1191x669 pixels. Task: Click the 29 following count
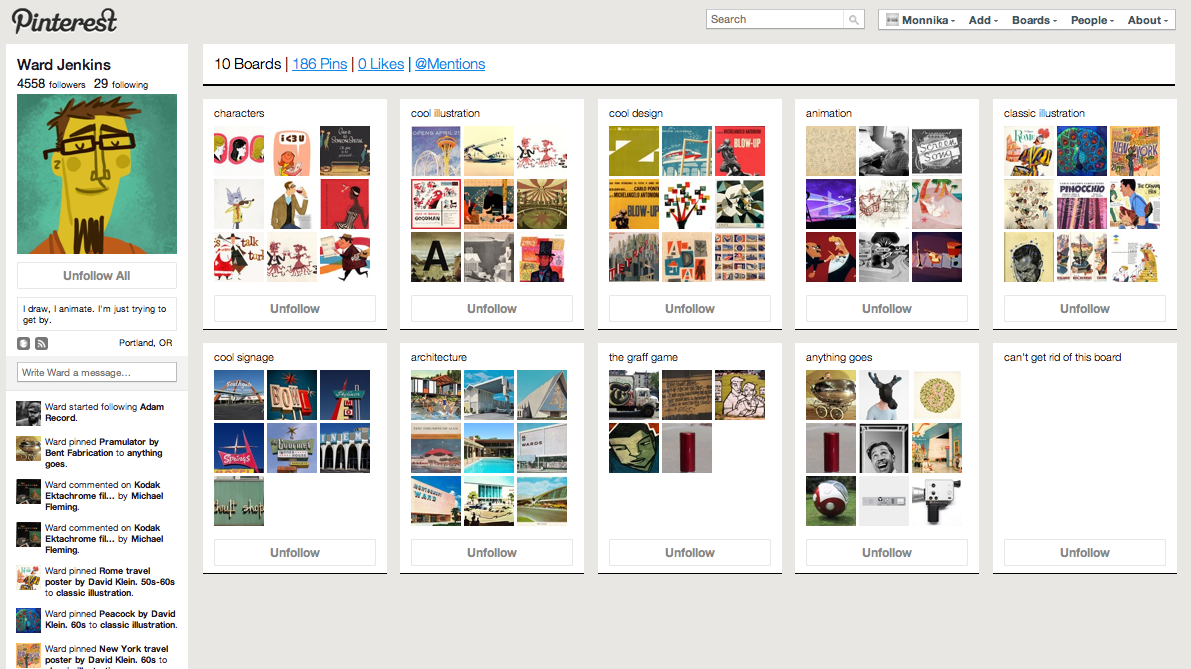121,84
